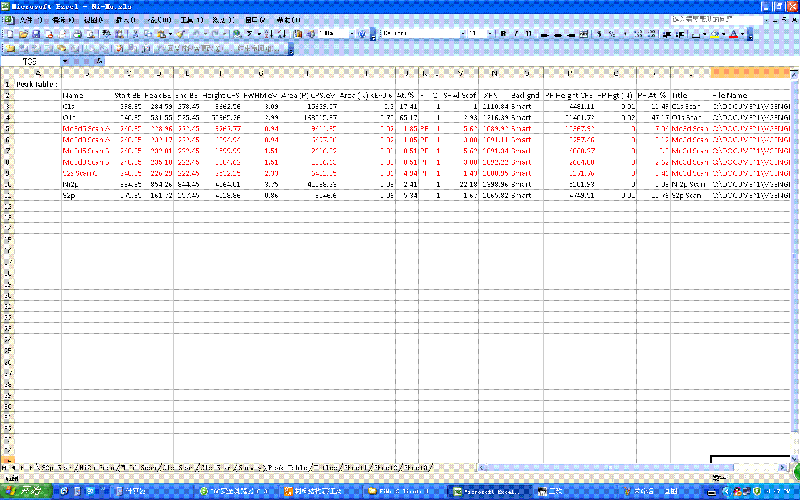Open Print Preview from the toolbar

pos(91,34)
